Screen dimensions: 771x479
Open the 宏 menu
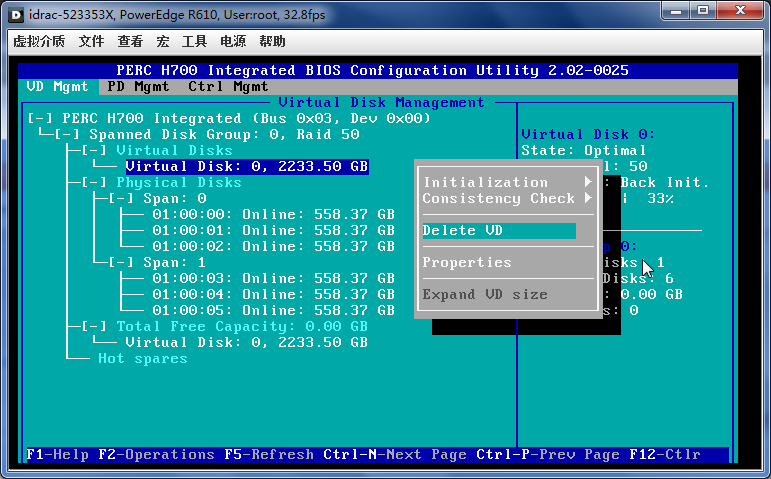[x=163, y=41]
